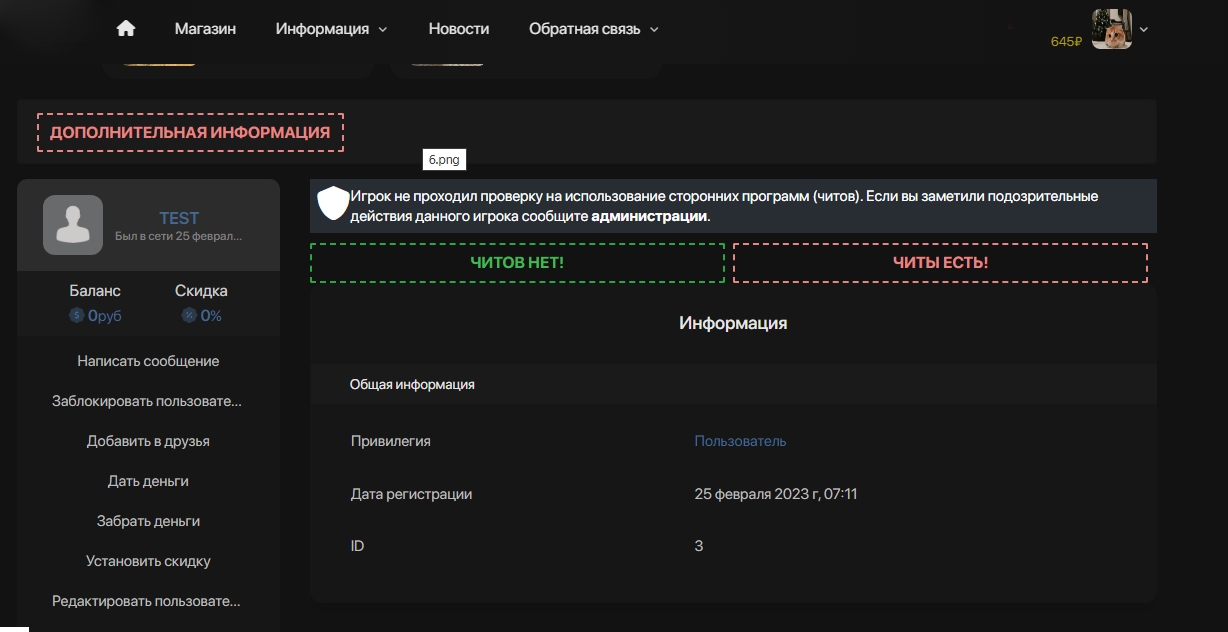Select Добавить в друзья option
This screenshot has width=1228, height=632.
click(x=148, y=441)
